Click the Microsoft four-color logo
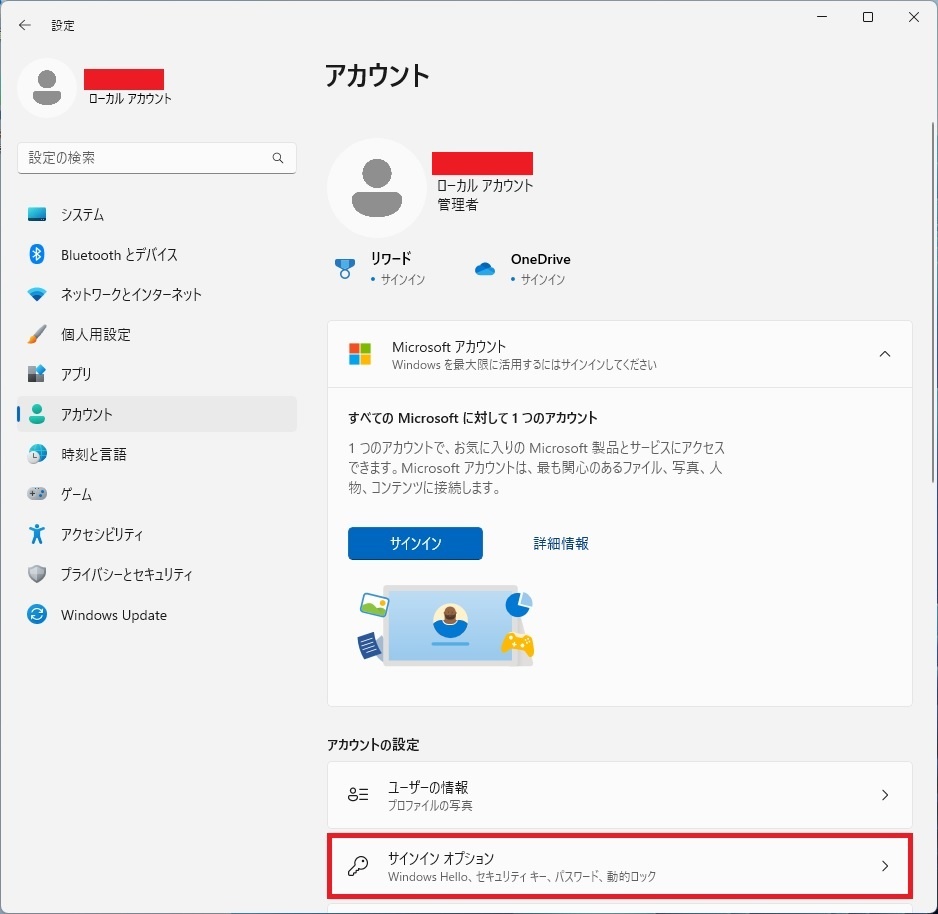 [360, 354]
